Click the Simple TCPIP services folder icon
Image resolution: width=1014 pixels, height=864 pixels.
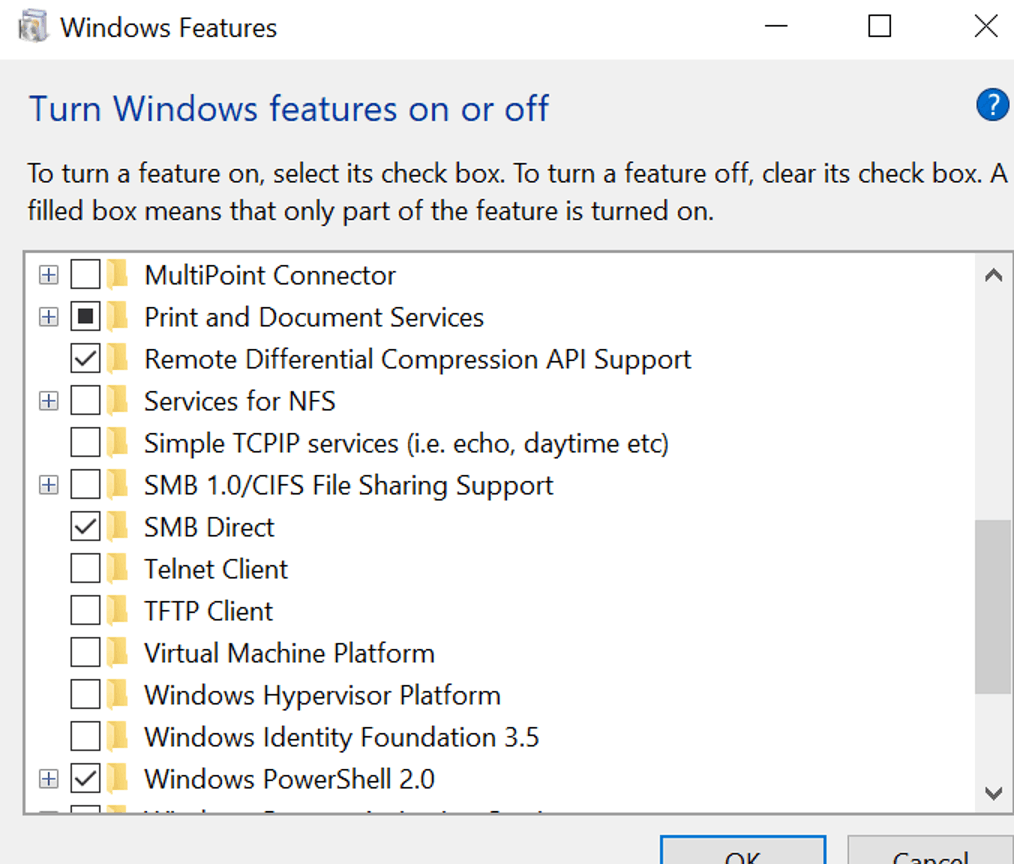click(x=118, y=443)
